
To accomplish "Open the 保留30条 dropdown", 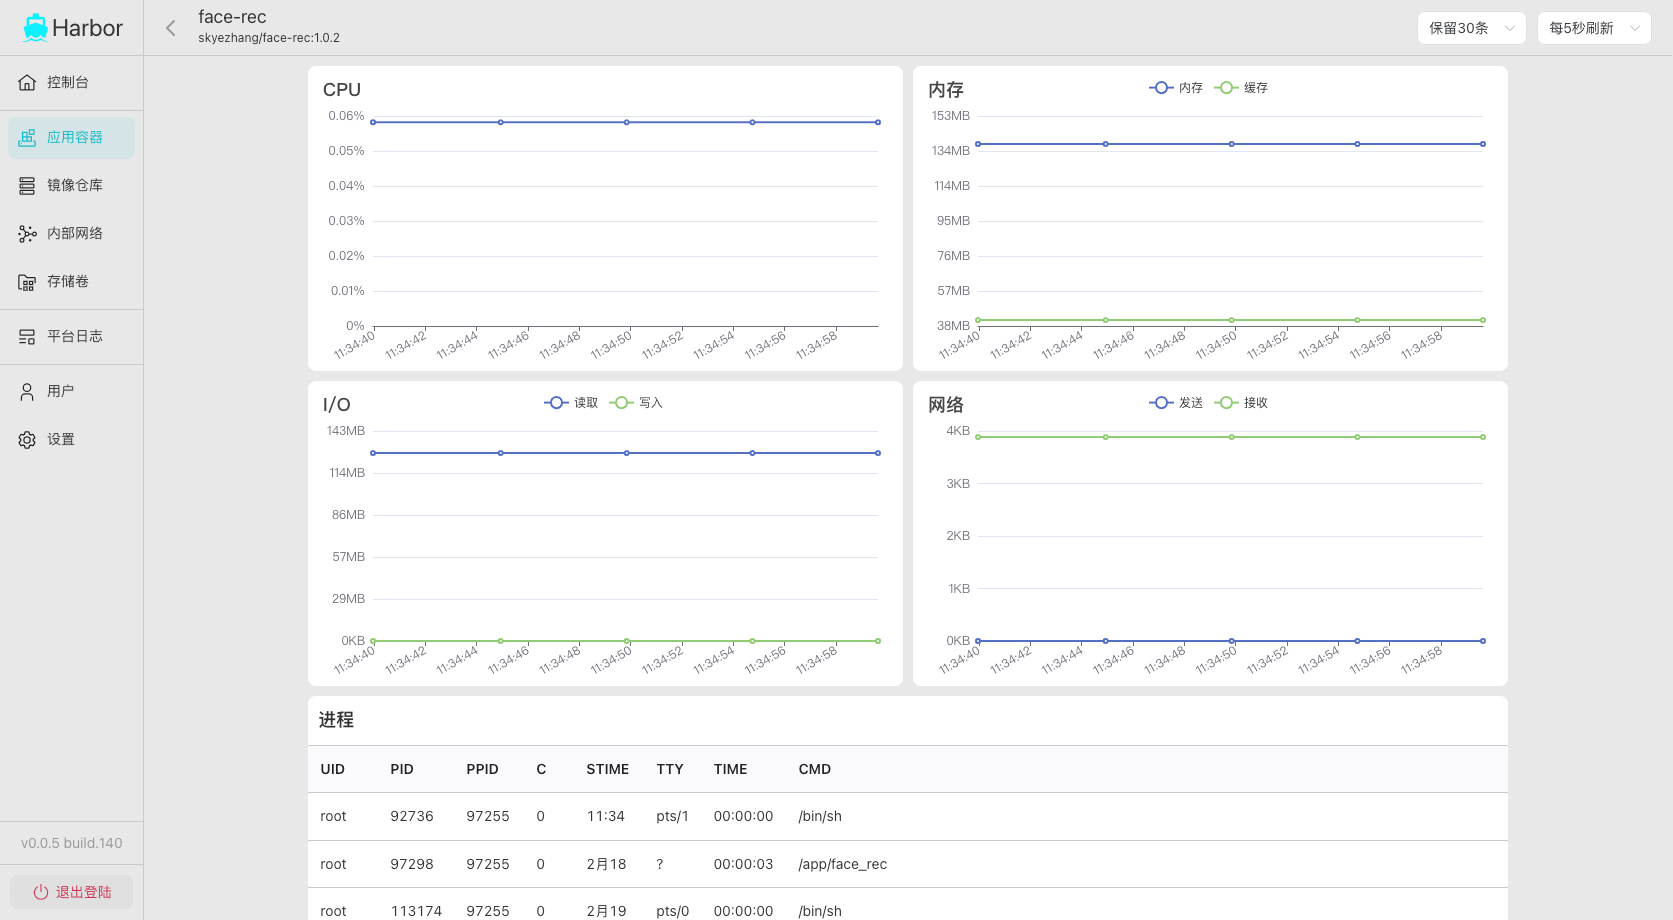I will (x=1471, y=28).
